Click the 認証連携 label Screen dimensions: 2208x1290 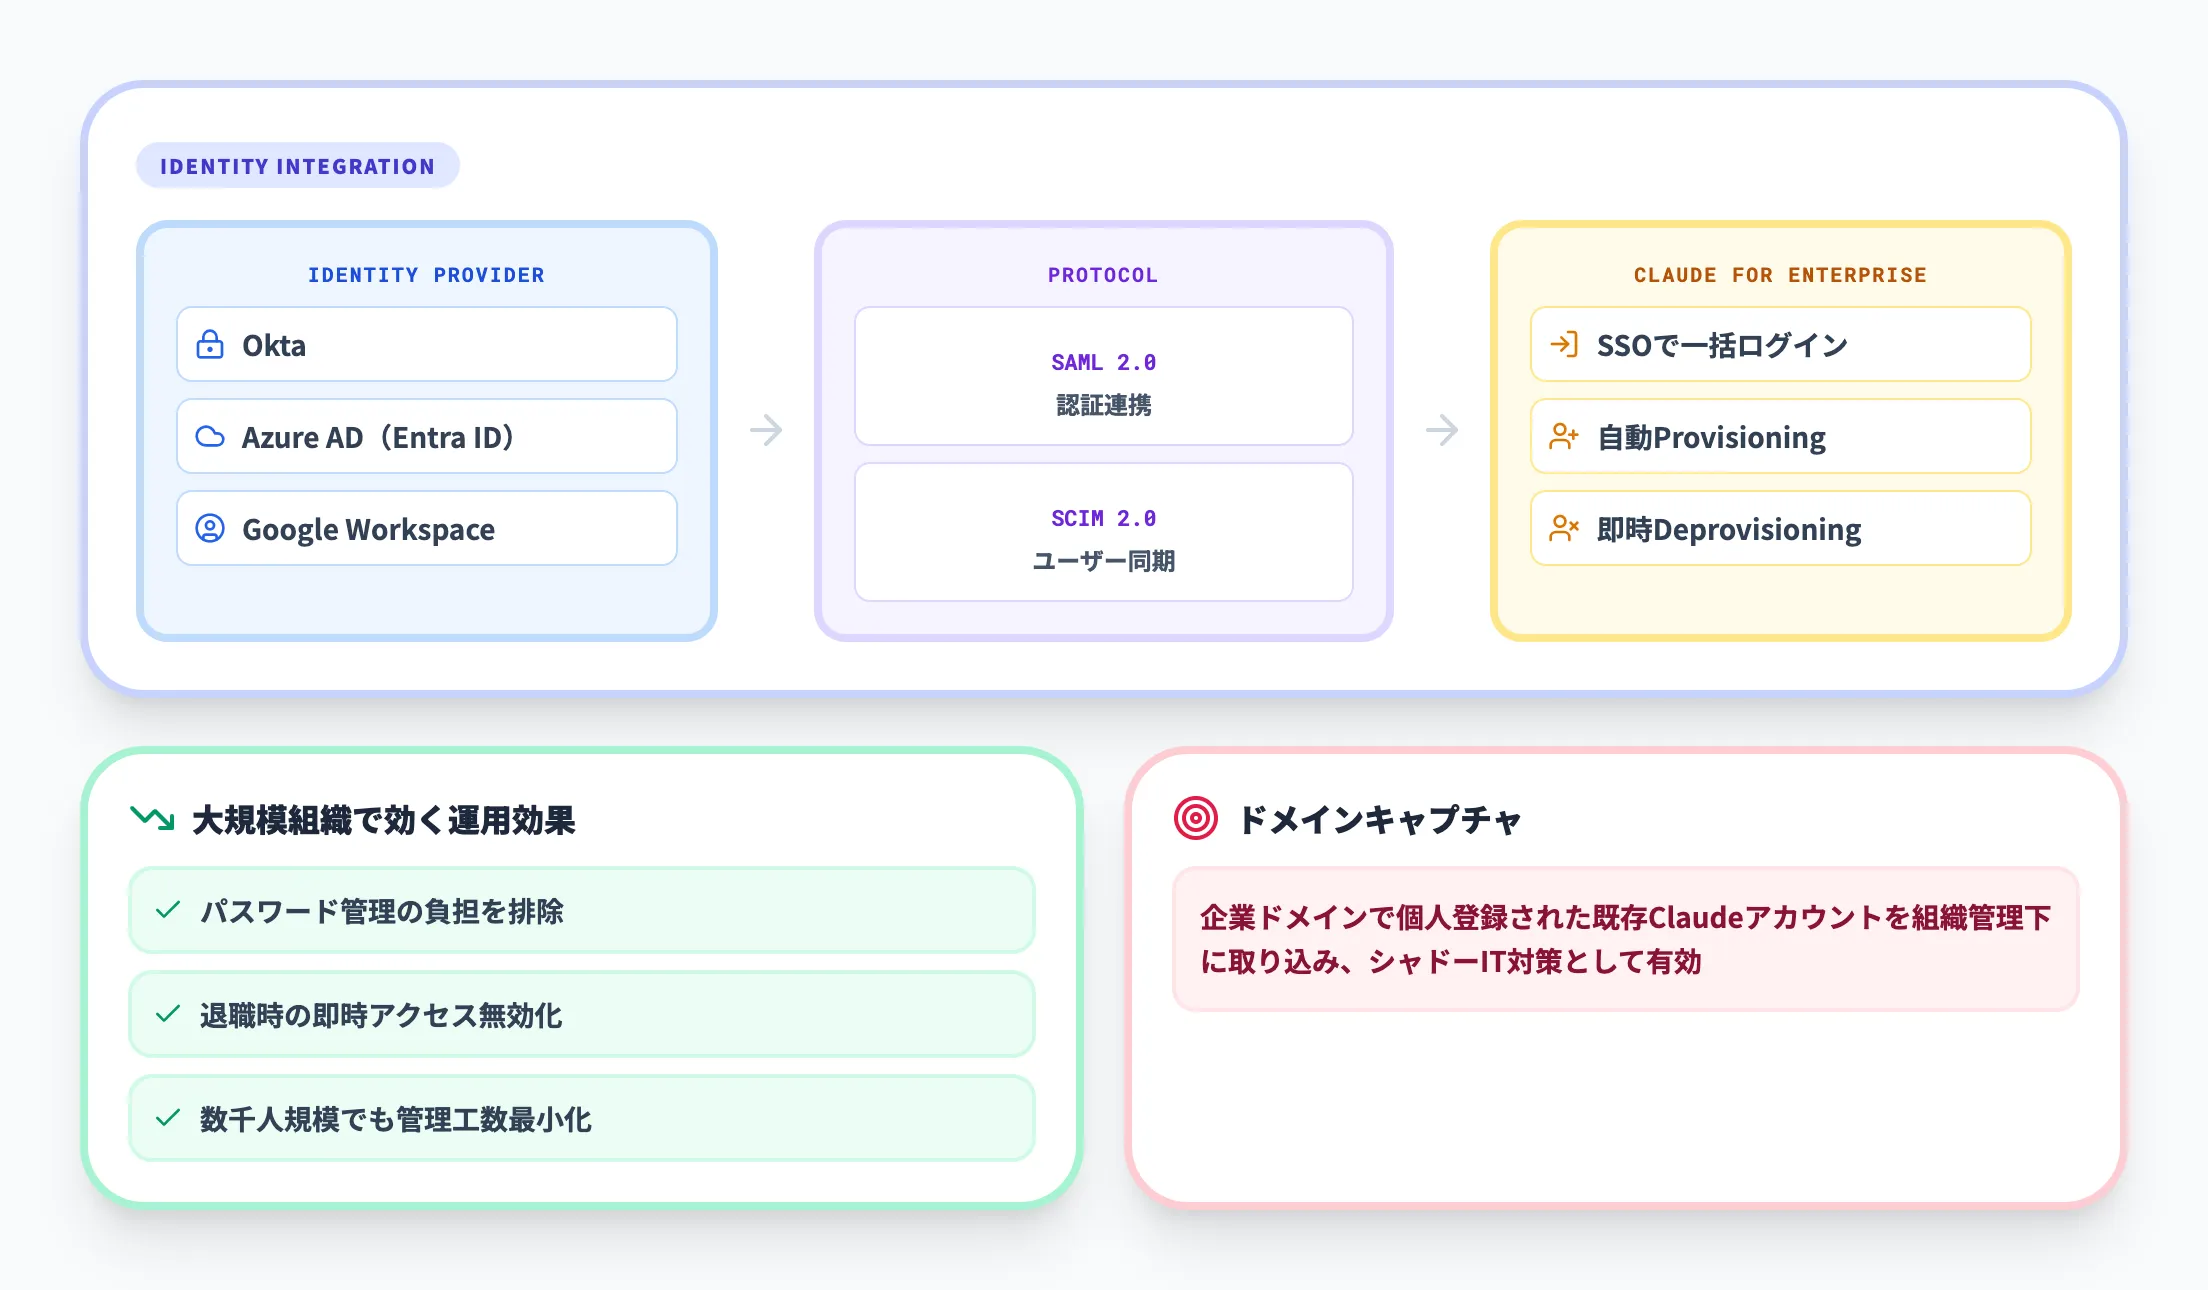coord(1104,405)
